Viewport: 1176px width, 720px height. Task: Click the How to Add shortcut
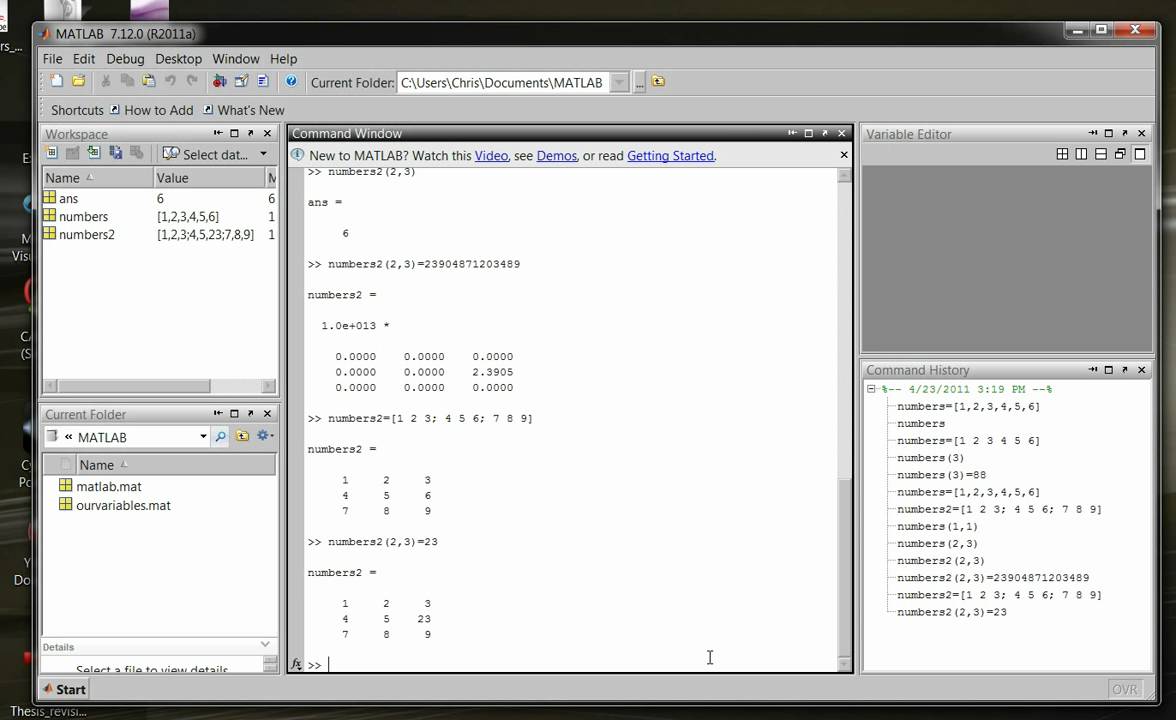coord(152,110)
